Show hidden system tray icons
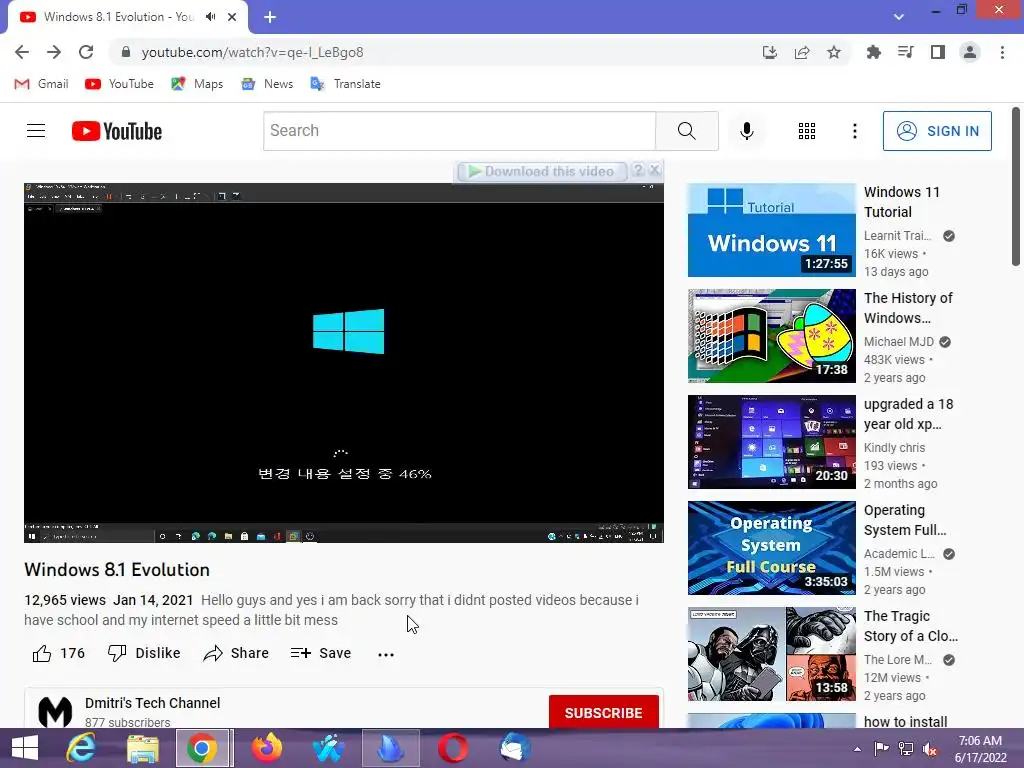 857,749
